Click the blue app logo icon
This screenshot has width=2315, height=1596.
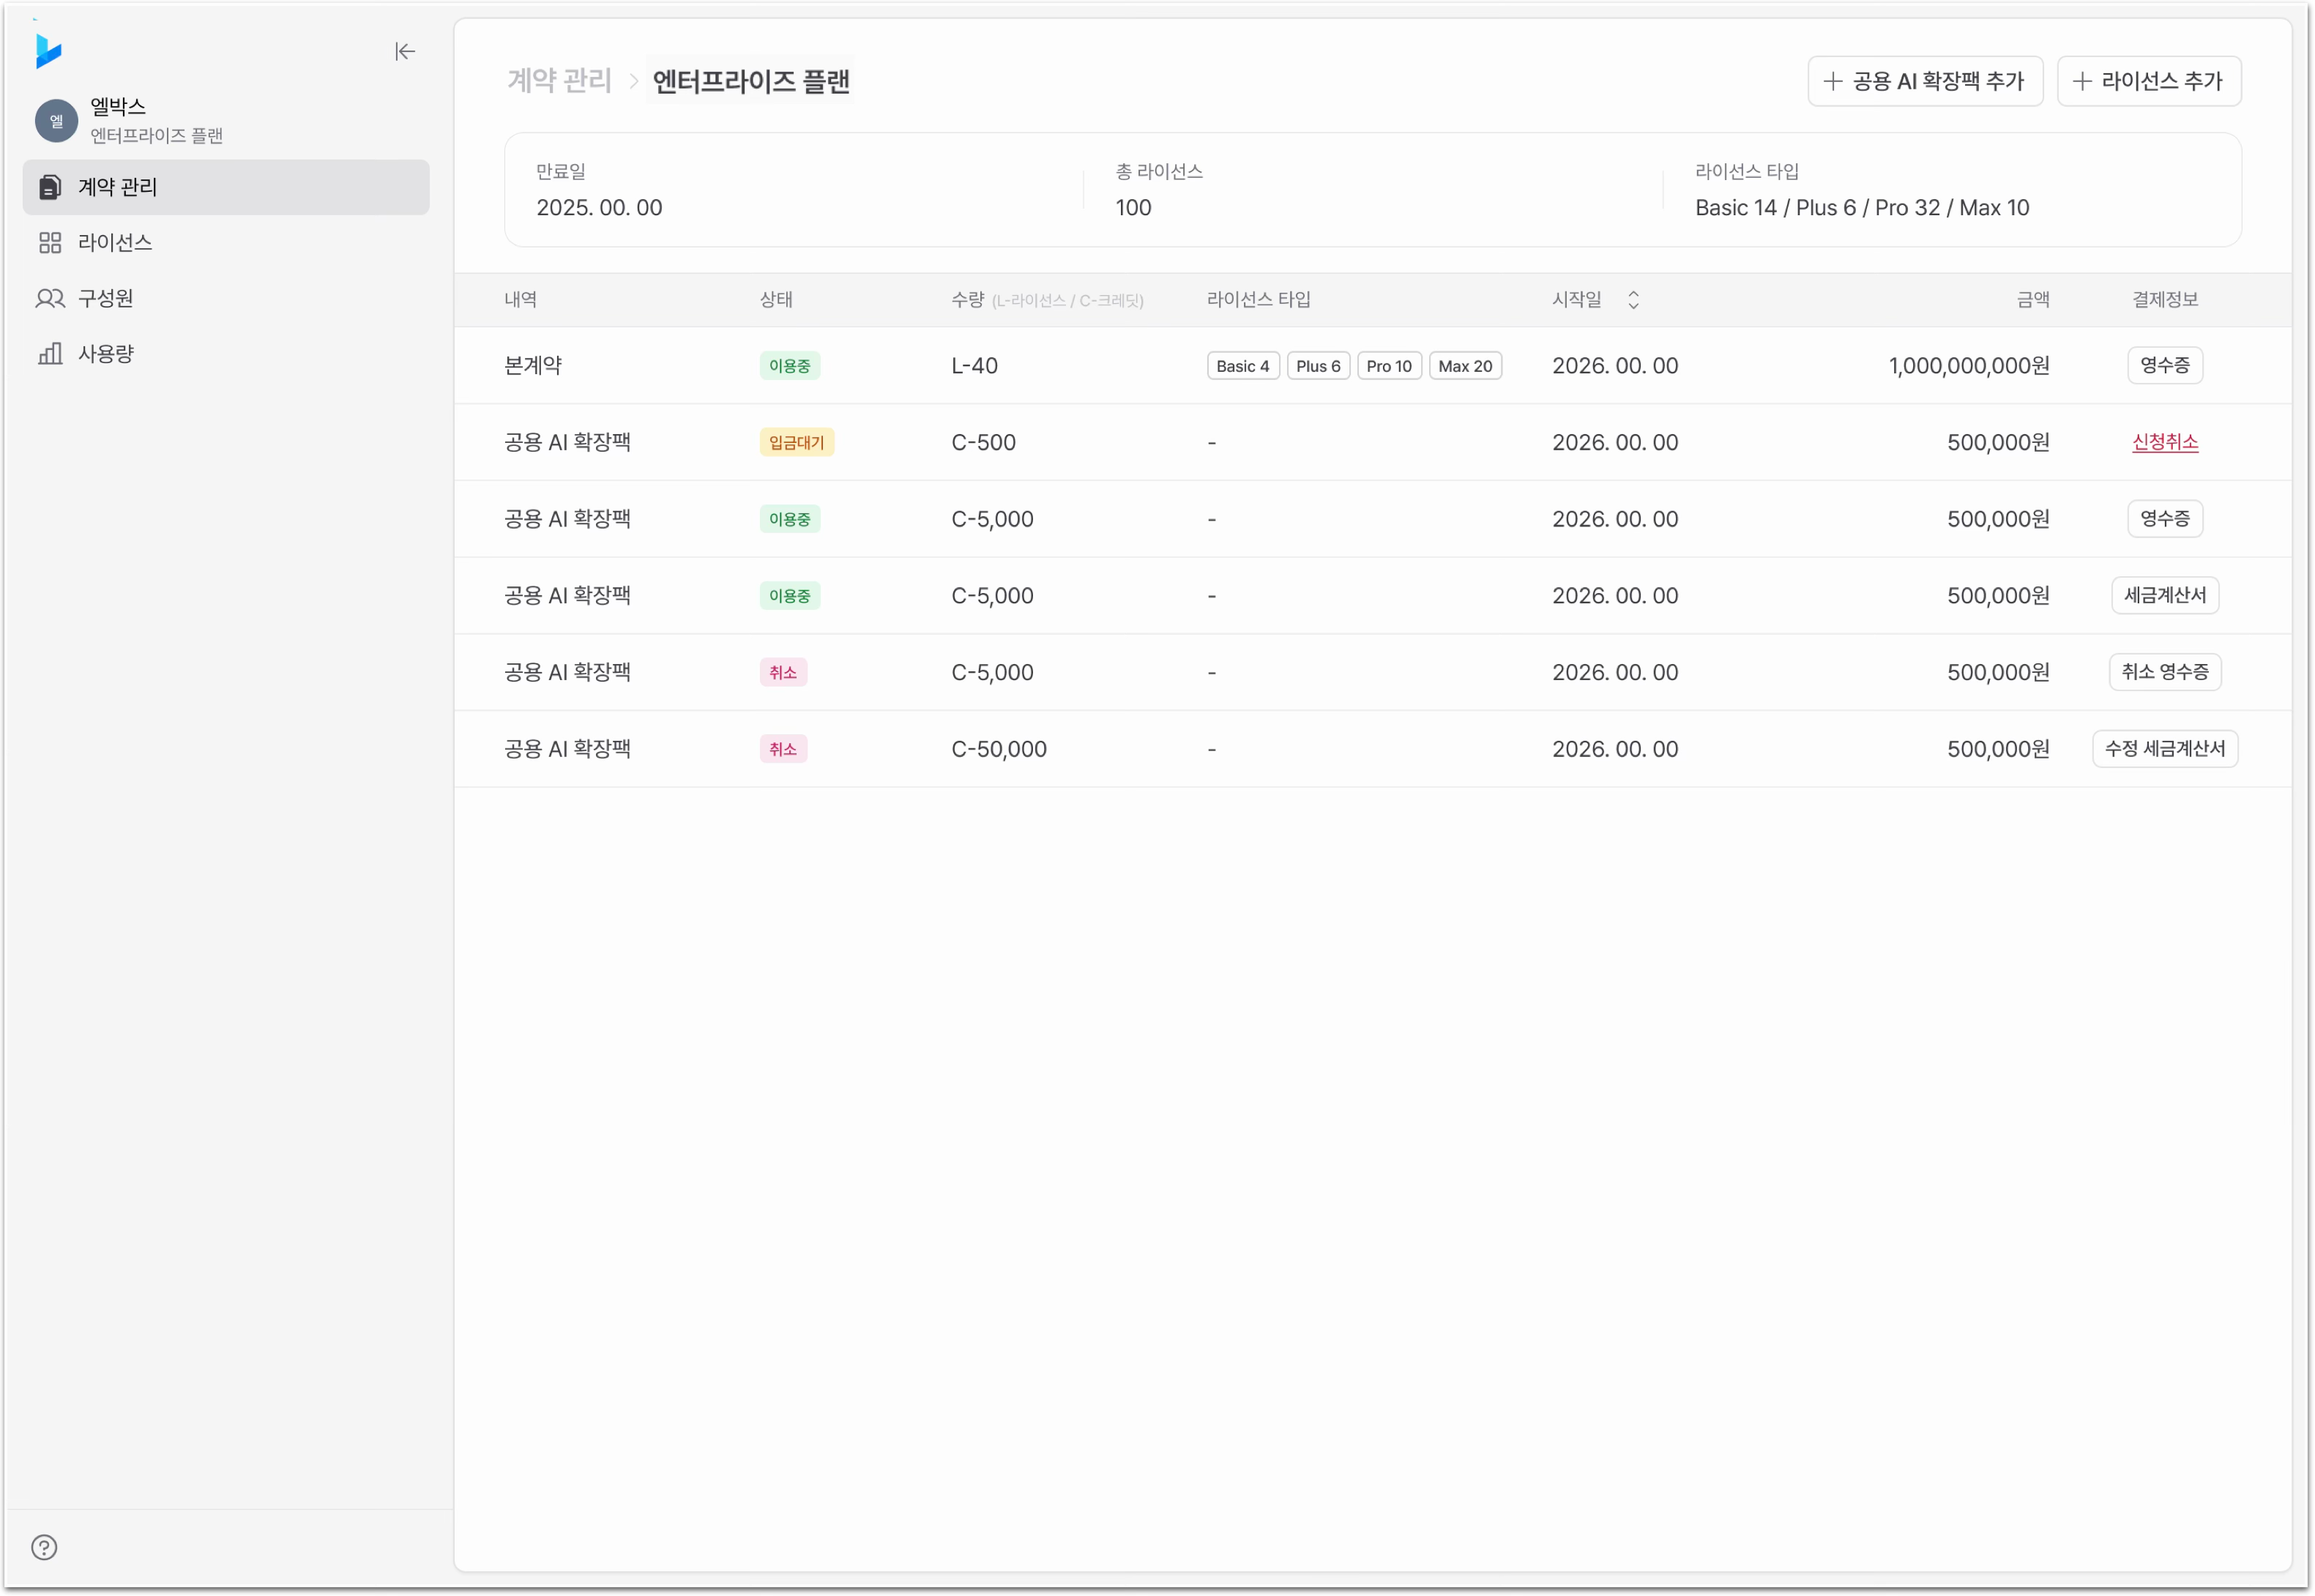[x=48, y=50]
